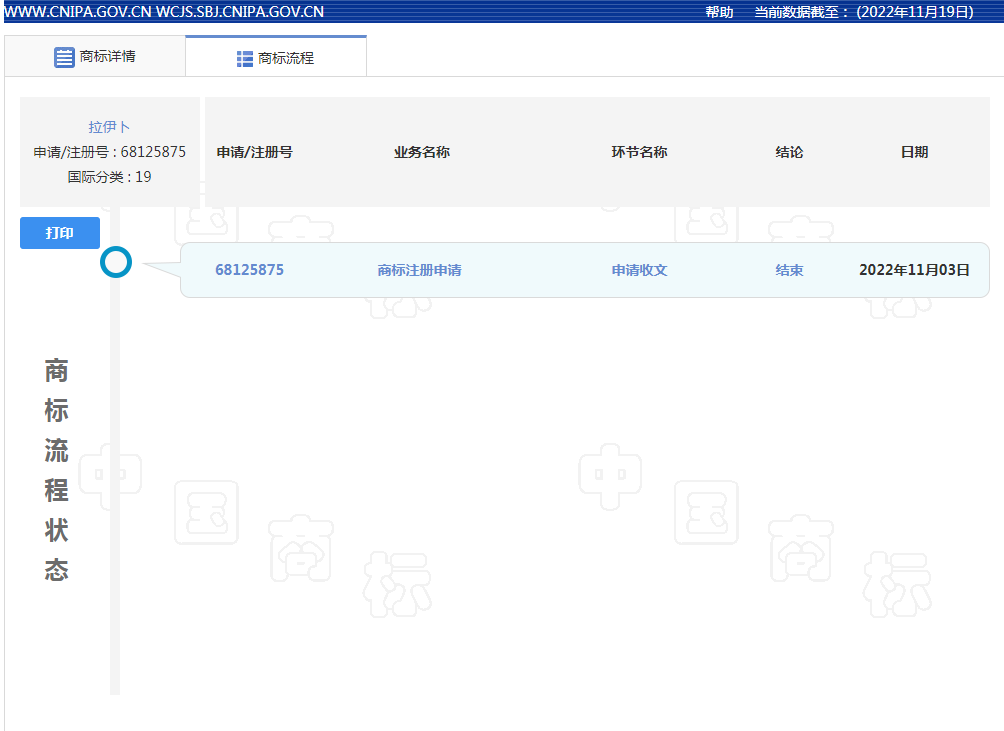Click the date 2022年11月03日 in the row
Viewport: 1004px width, 731px height.
[x=914, y=270]
